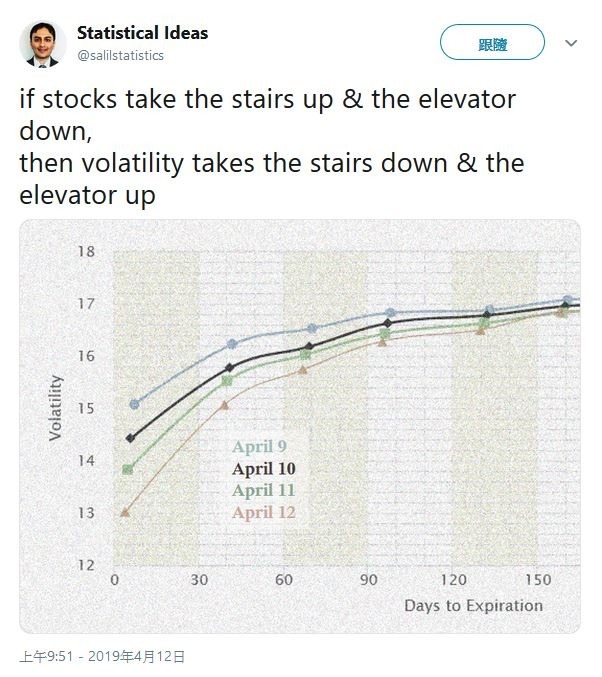
Task: Open the tweet timestamp 上午9:51 - 2019年4月12日
Action: [x=102, y=657]
